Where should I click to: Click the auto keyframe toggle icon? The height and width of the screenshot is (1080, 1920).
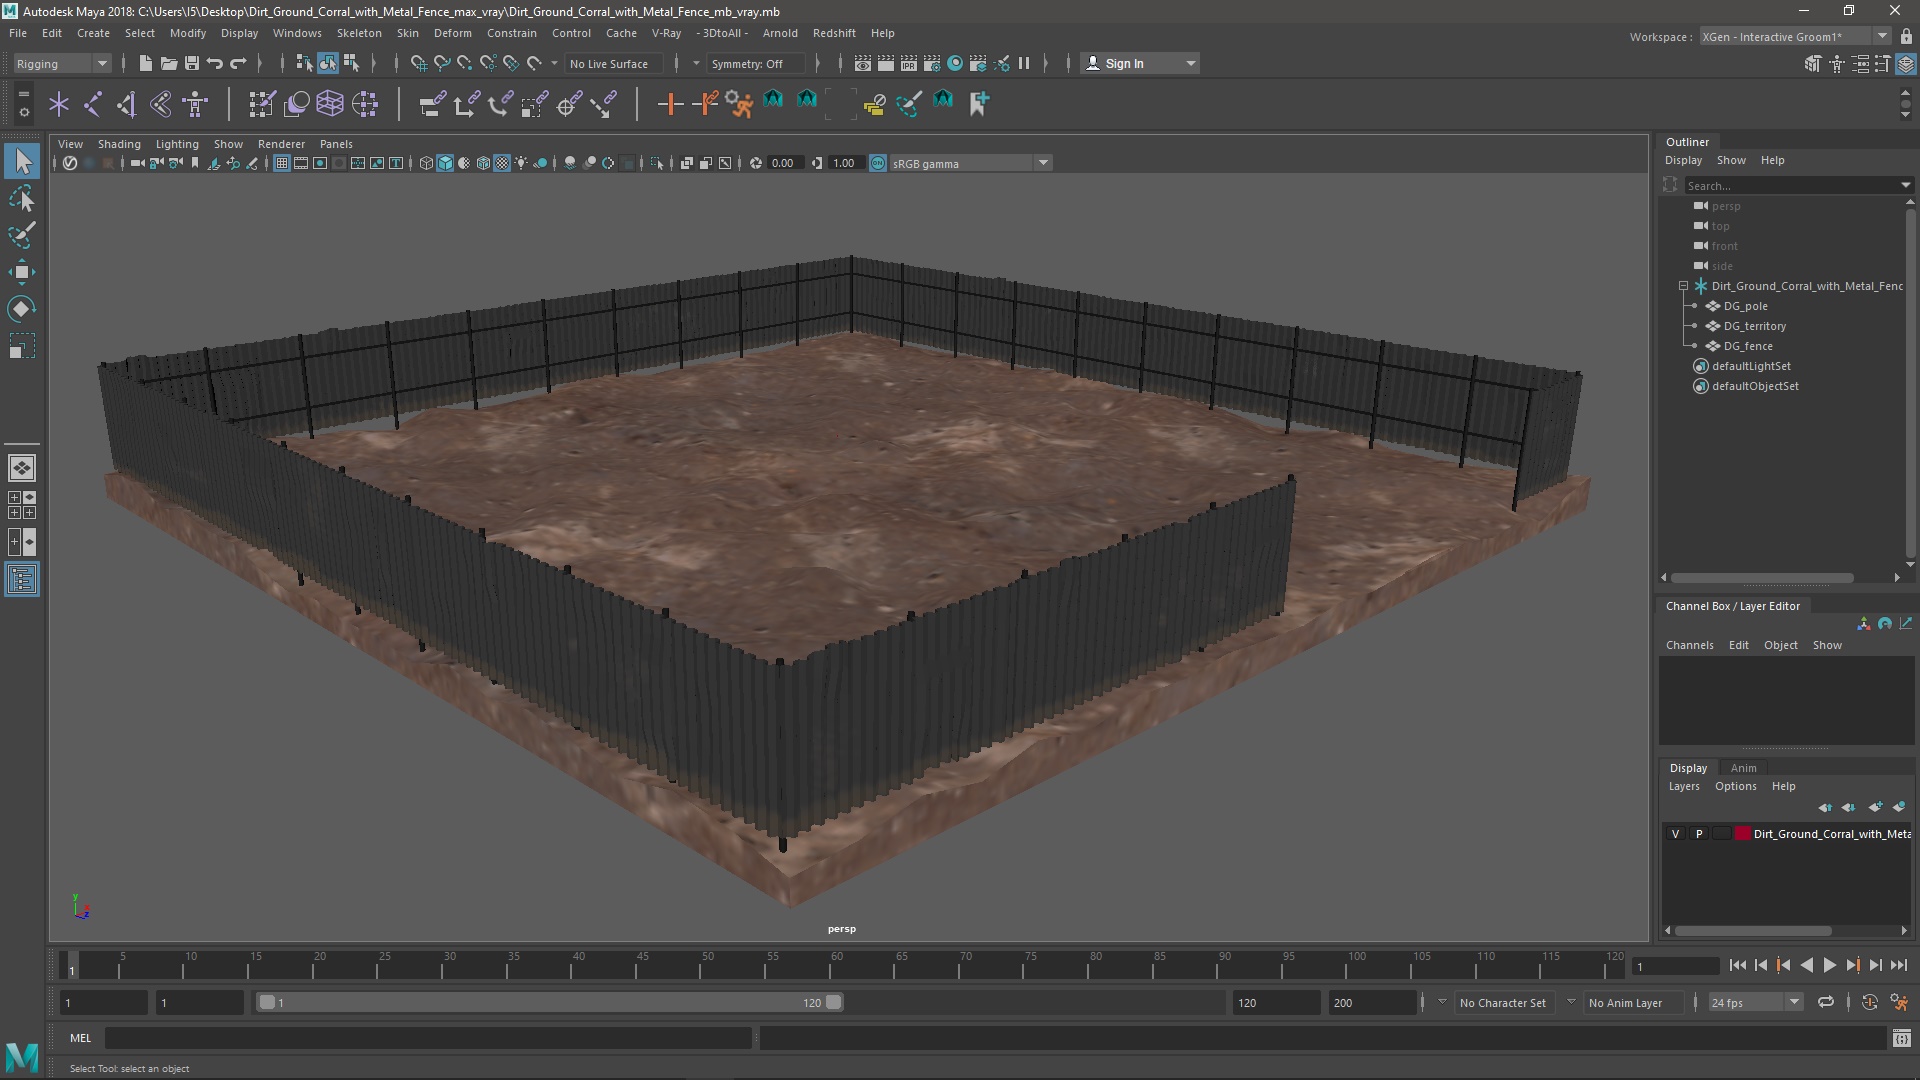tap(1869, 1002)
